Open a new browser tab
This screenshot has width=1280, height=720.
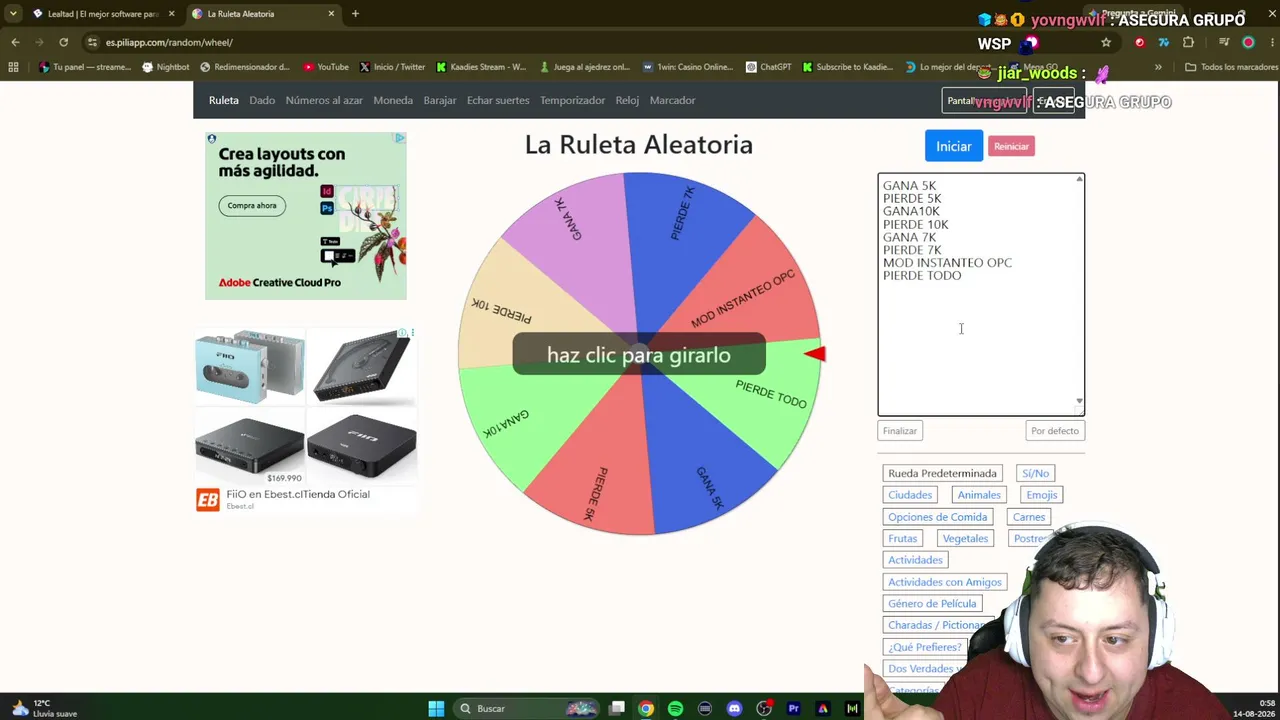pos(355,14)
